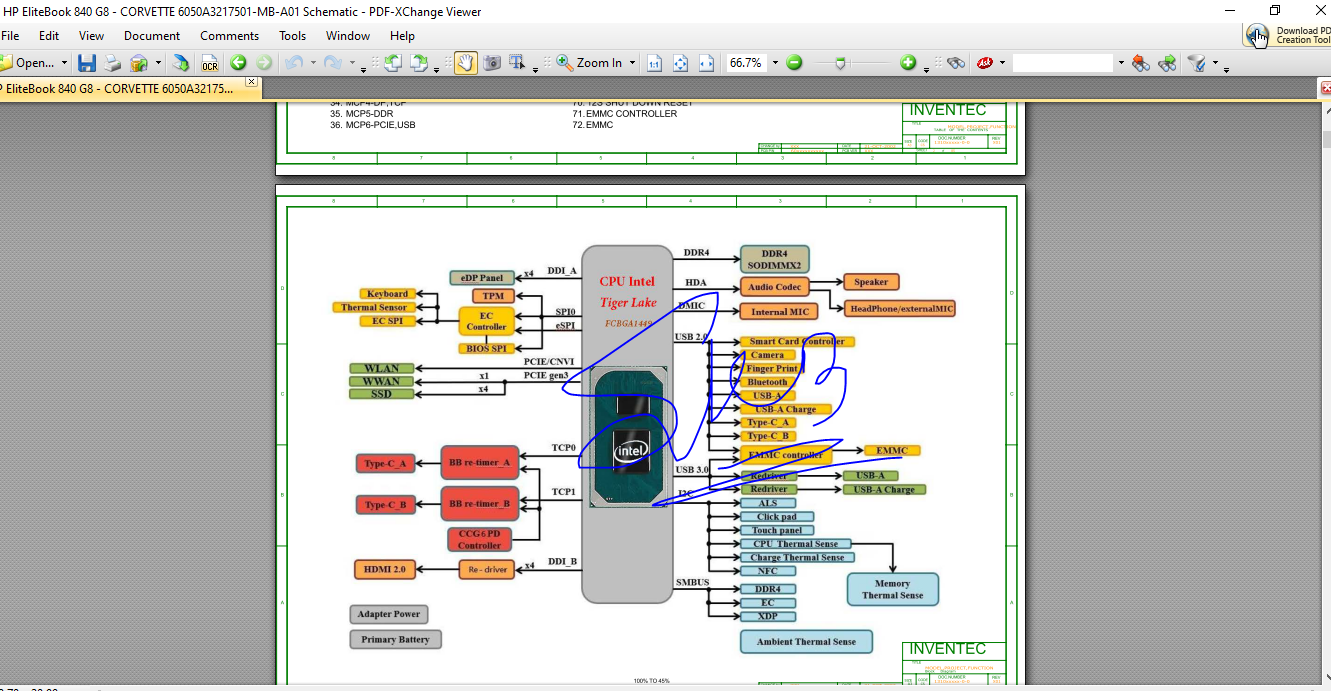Screen dimensions: 1331x691
Task: Open the View menu
Action: (x=91, y=36)
